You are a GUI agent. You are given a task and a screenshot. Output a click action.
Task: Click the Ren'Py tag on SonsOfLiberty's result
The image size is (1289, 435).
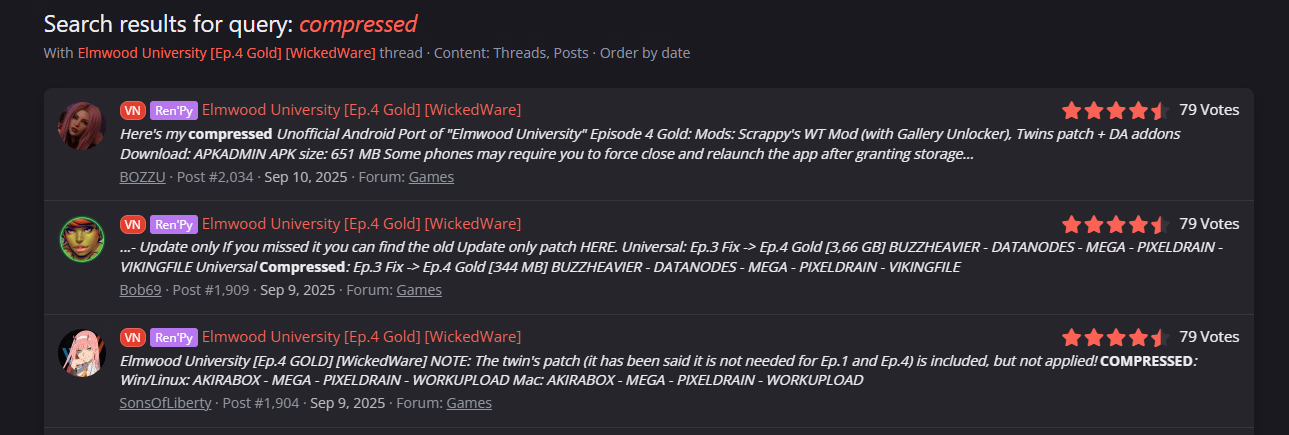tap(173, 337)
